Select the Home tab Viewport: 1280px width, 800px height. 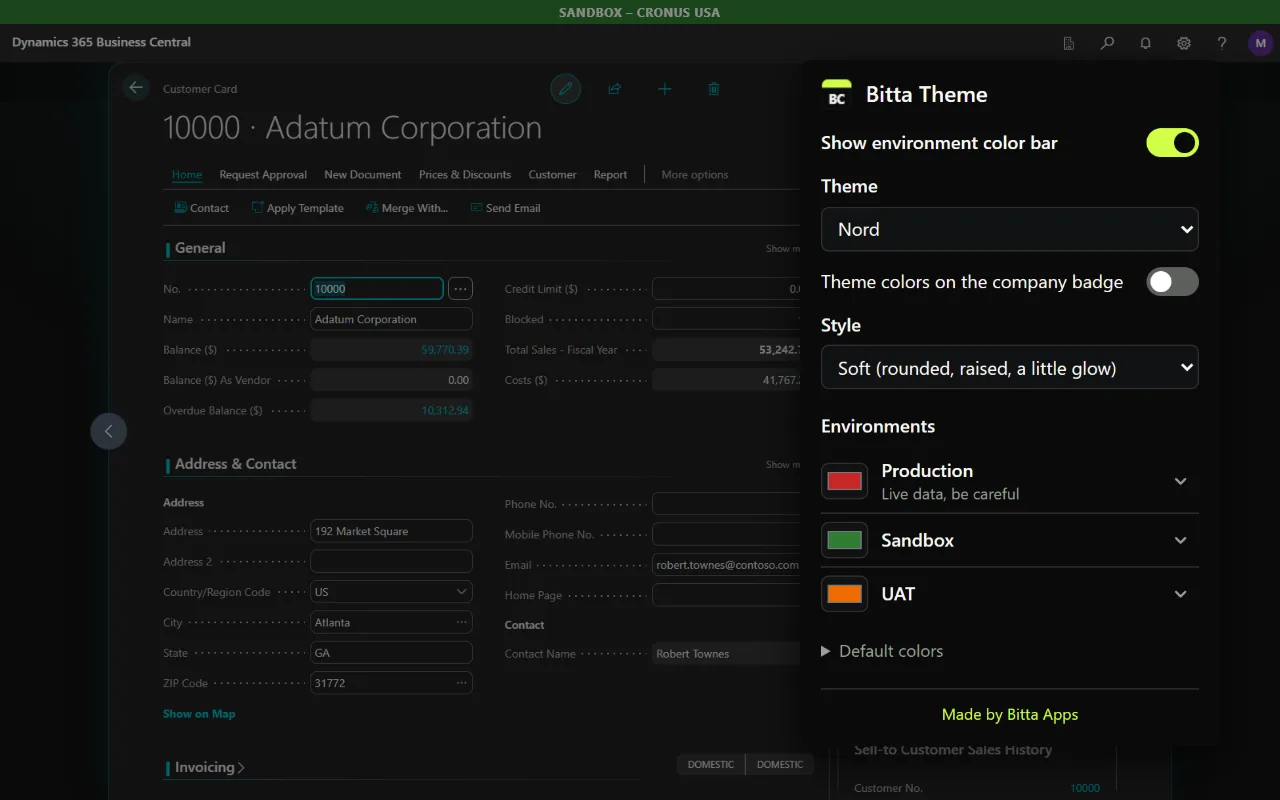coord(187,174)
